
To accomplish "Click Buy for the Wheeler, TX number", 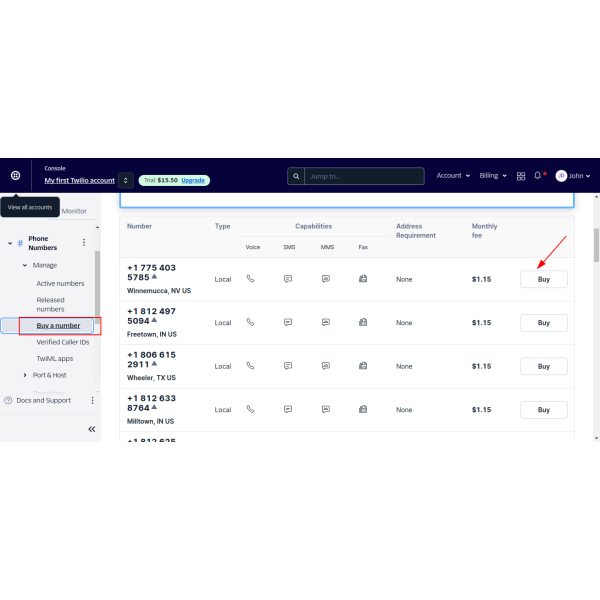I will 543,366.
